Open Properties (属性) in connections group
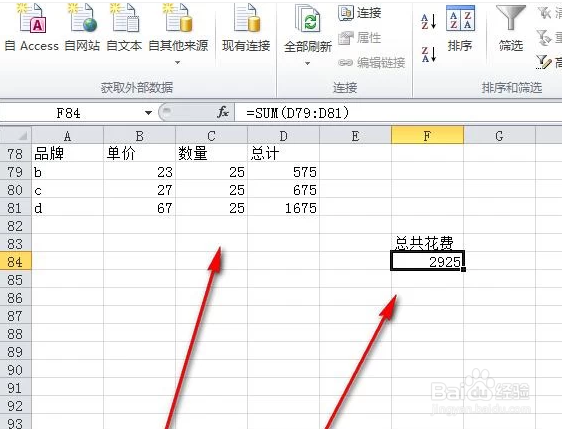Screen dimensions: 562x429 point(360,38)
